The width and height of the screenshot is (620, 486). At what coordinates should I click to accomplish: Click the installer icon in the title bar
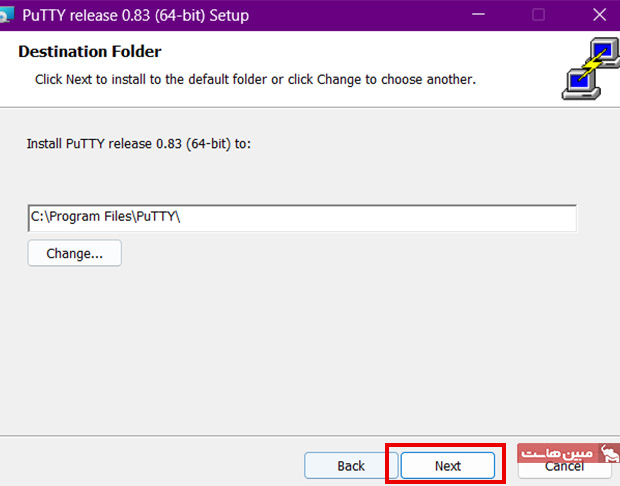(x=6, y=16)
